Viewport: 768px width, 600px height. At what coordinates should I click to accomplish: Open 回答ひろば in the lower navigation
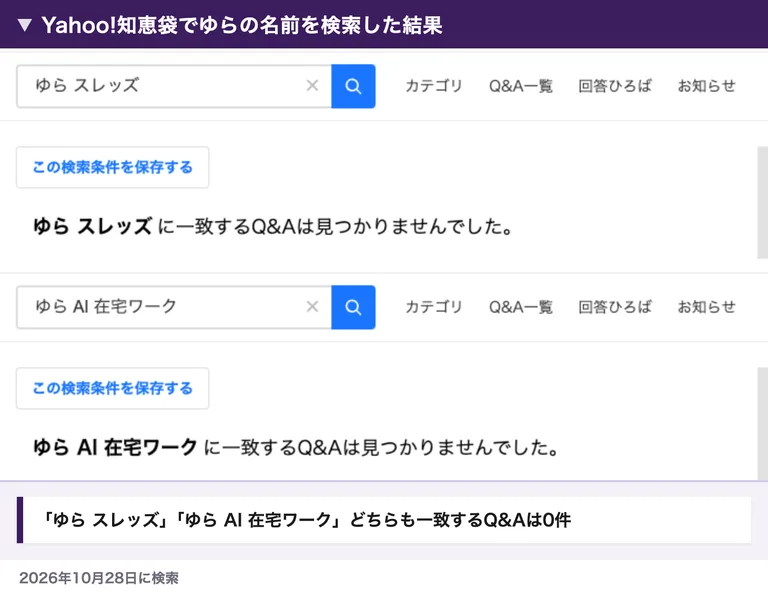point(615,307)
